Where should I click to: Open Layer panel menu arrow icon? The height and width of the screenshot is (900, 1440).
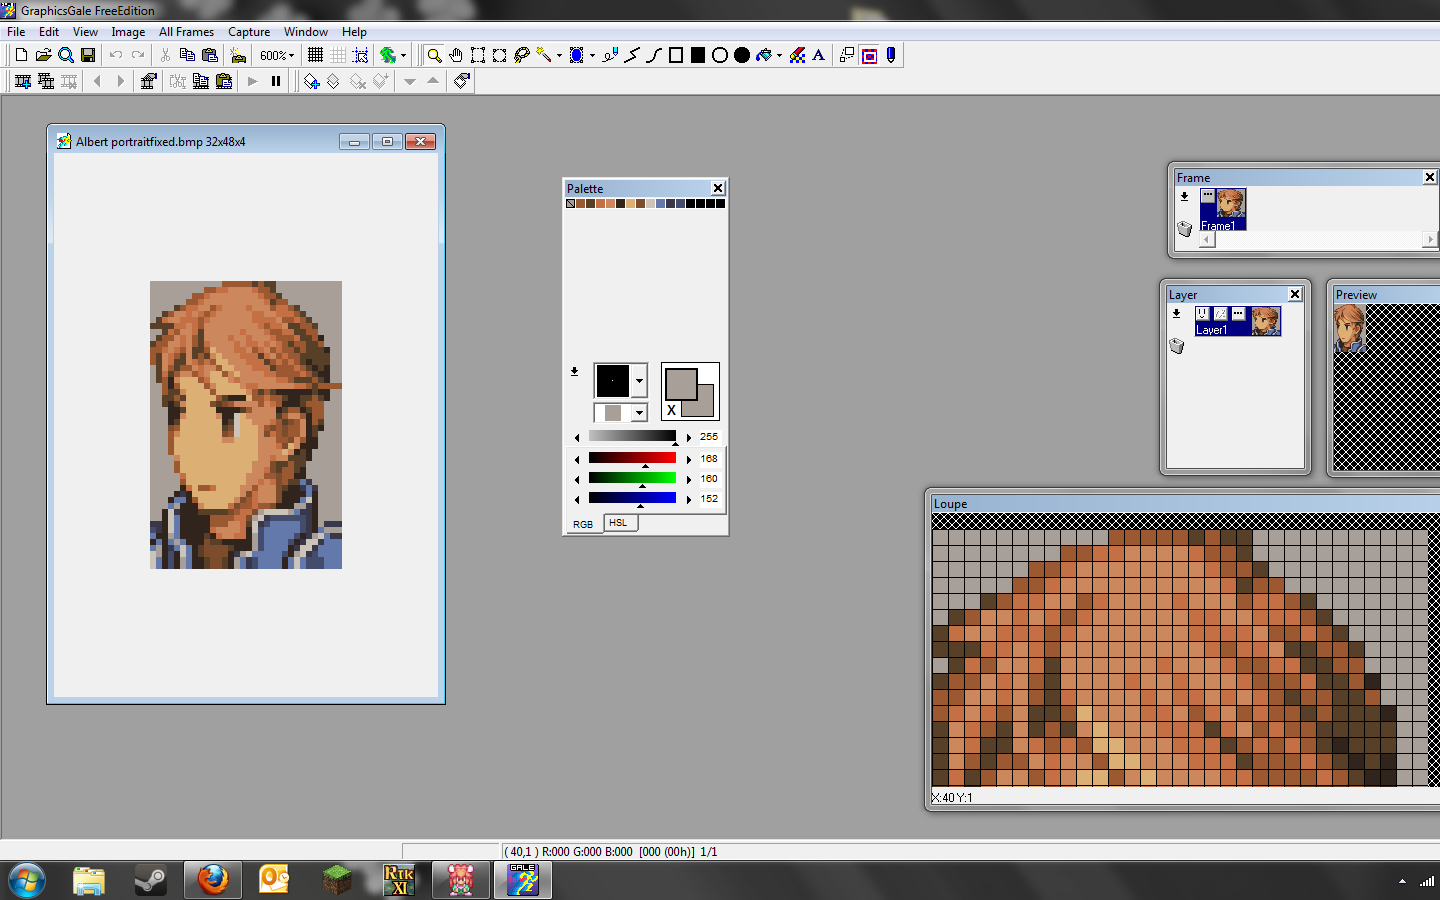point(1177,314)
